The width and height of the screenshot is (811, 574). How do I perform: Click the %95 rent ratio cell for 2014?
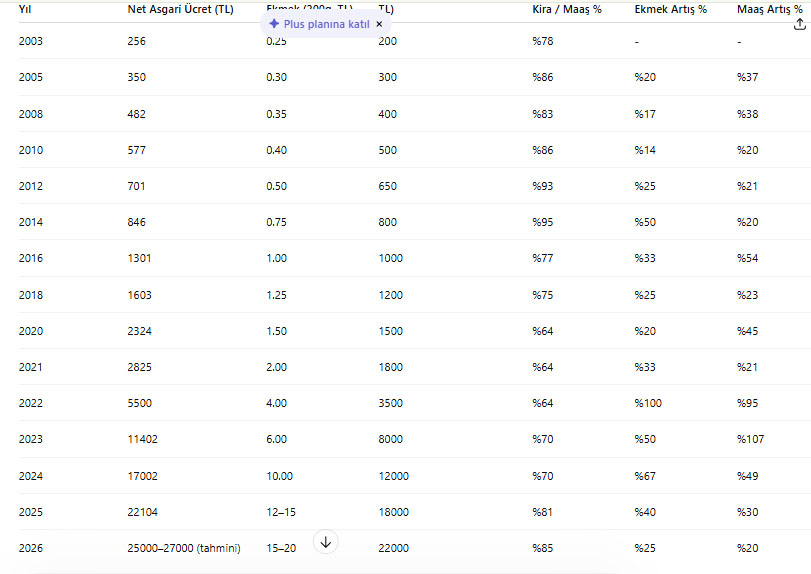click(544, 222)
